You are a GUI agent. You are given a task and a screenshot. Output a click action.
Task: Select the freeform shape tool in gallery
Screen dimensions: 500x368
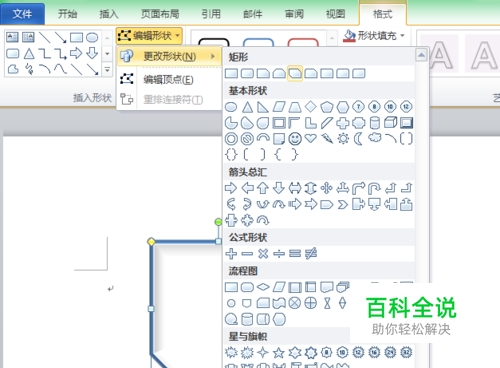(13, 69)
